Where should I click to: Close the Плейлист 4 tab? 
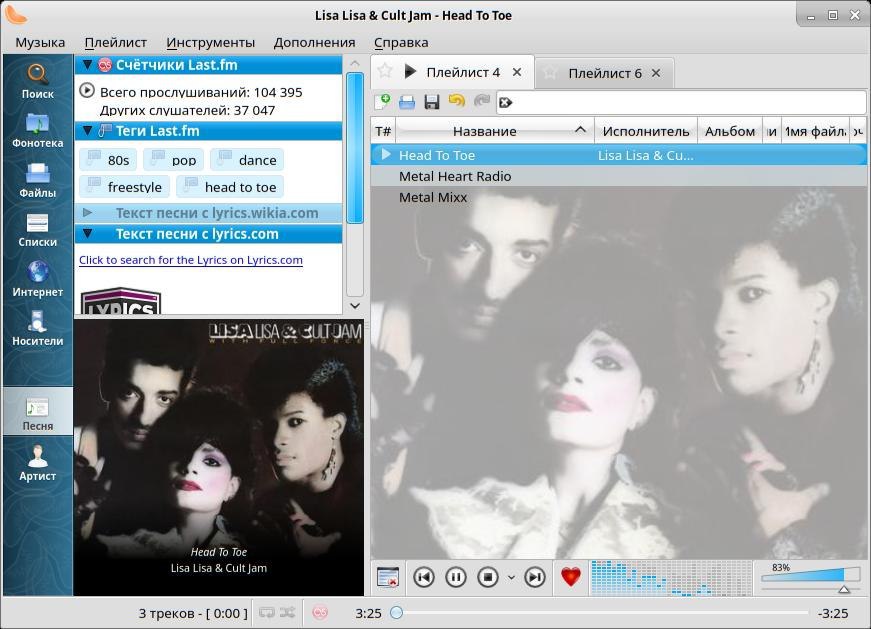517,72
